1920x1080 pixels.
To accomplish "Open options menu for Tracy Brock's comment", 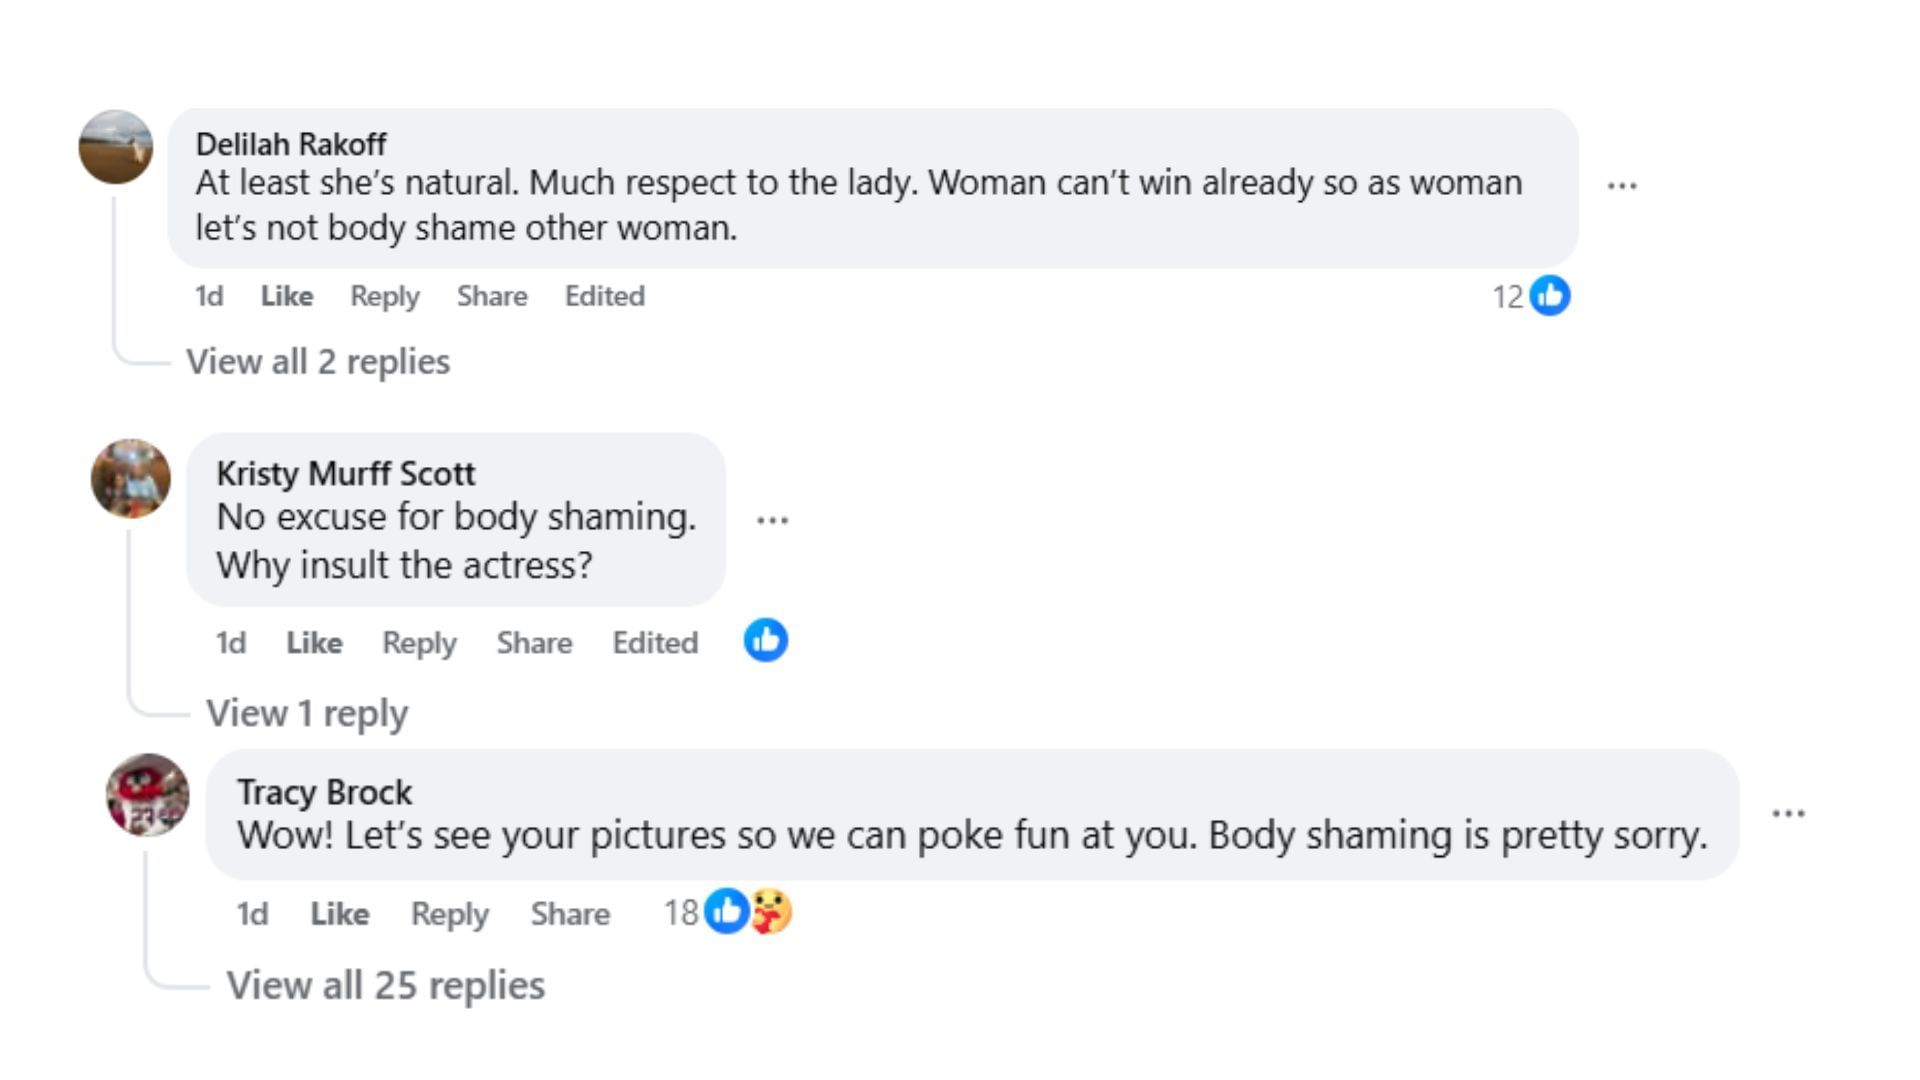I will [x=1788, y=814].
